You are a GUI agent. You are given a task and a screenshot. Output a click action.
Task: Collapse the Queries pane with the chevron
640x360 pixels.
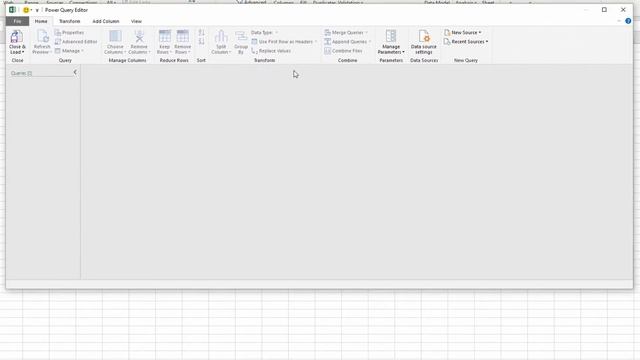click(x=75, y=72)
